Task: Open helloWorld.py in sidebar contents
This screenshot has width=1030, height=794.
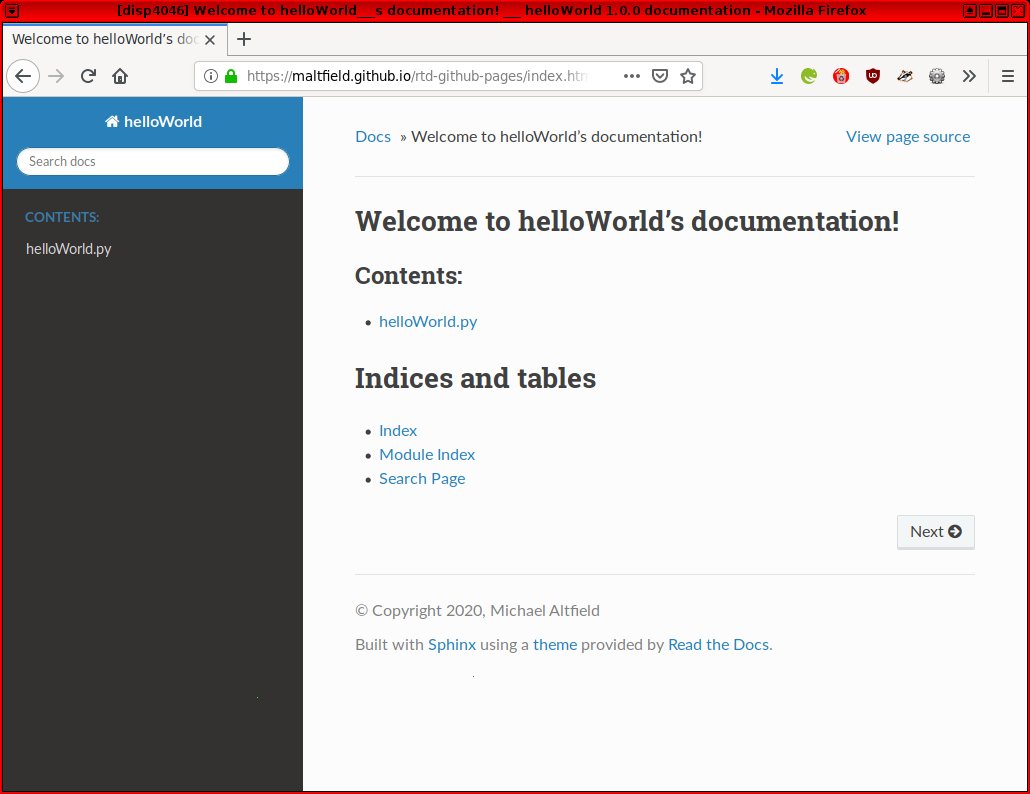Action: tap(68, 249)
